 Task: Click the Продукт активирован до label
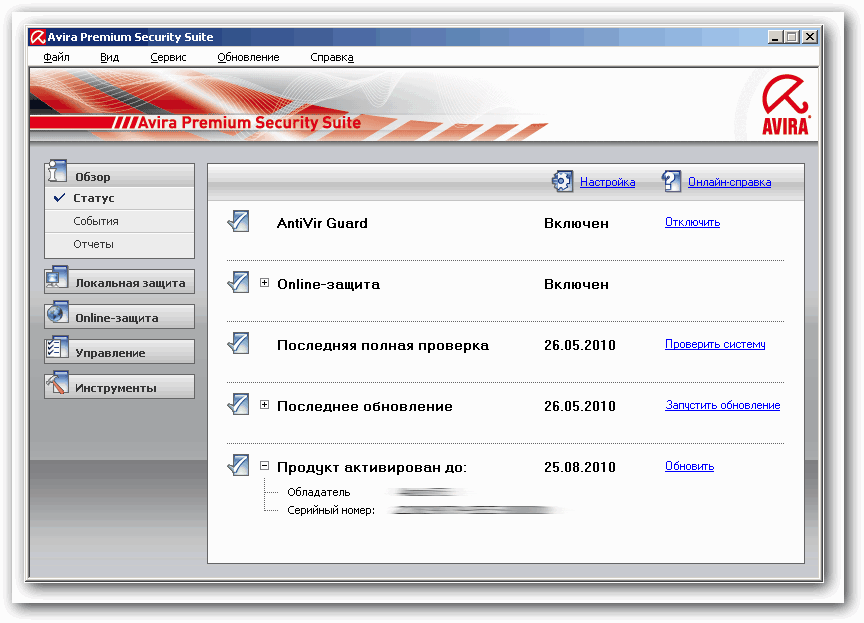(x=372, y=468)
